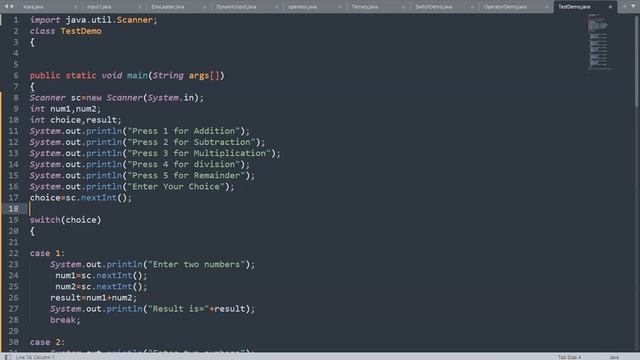The height and width of the screenshot is (360, 640).
Task: Click the "Press 3 for Multiplication" line
Action: pyautogui.click(x=155, y=153)
